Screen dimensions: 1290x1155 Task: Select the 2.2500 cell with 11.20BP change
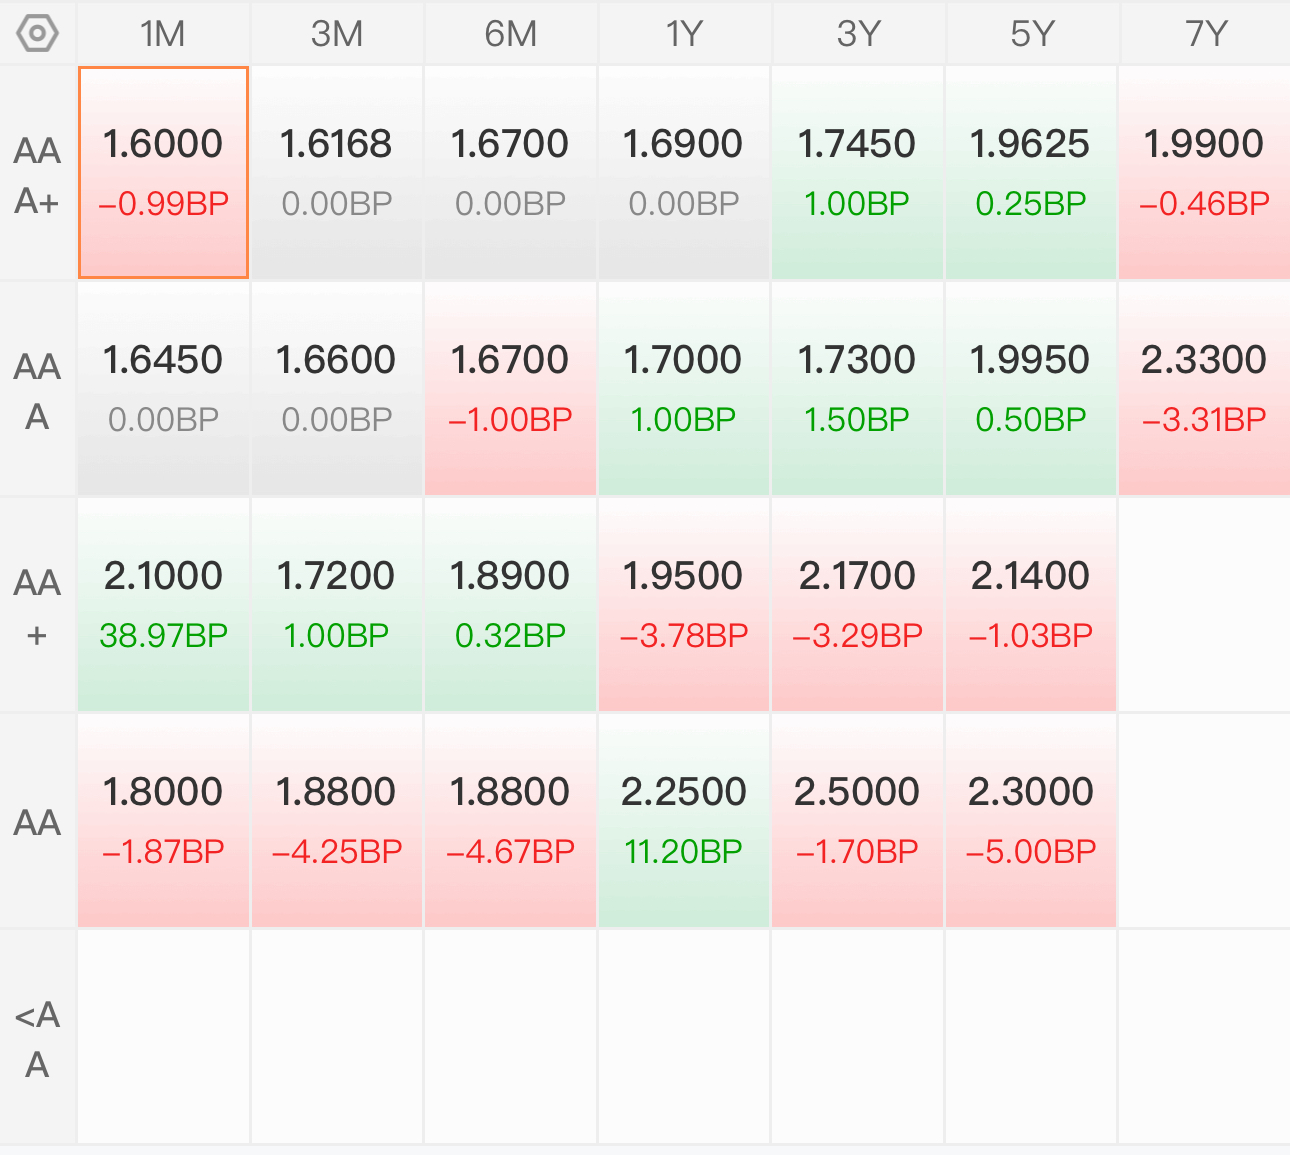tap(684, 820)
